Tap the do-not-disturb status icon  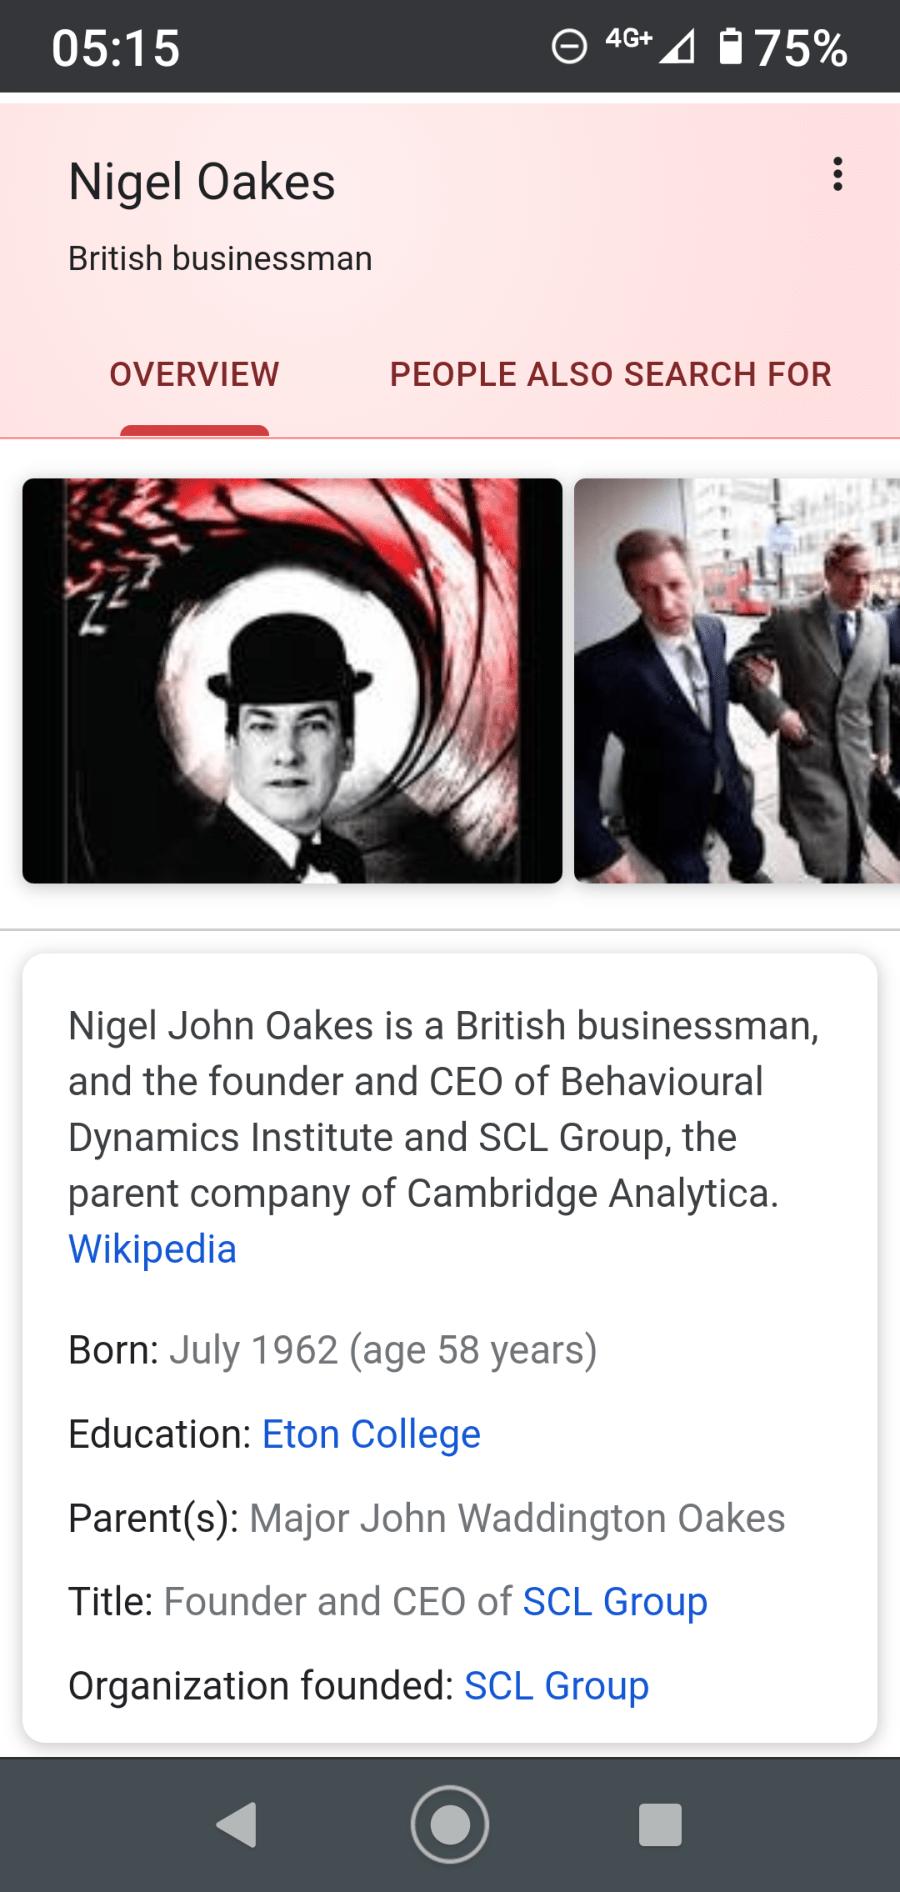[569, 47]
